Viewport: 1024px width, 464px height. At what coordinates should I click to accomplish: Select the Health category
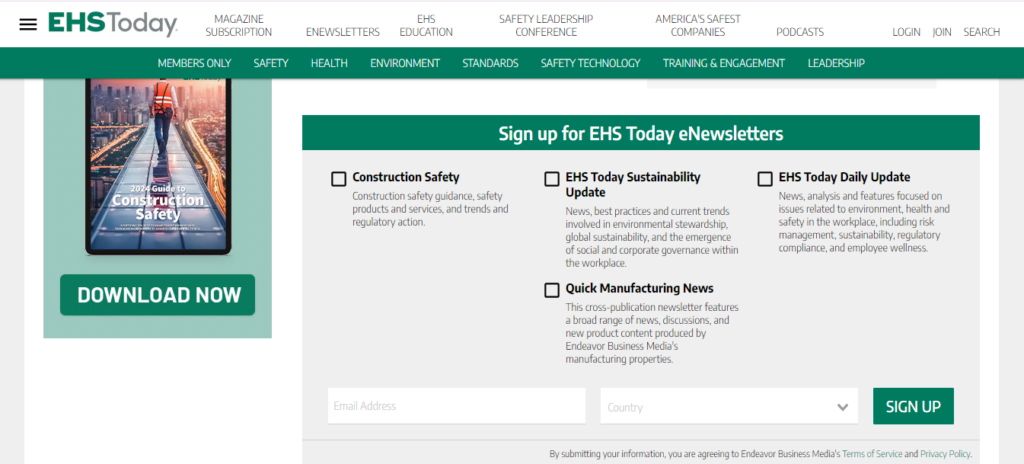(329, 63)
